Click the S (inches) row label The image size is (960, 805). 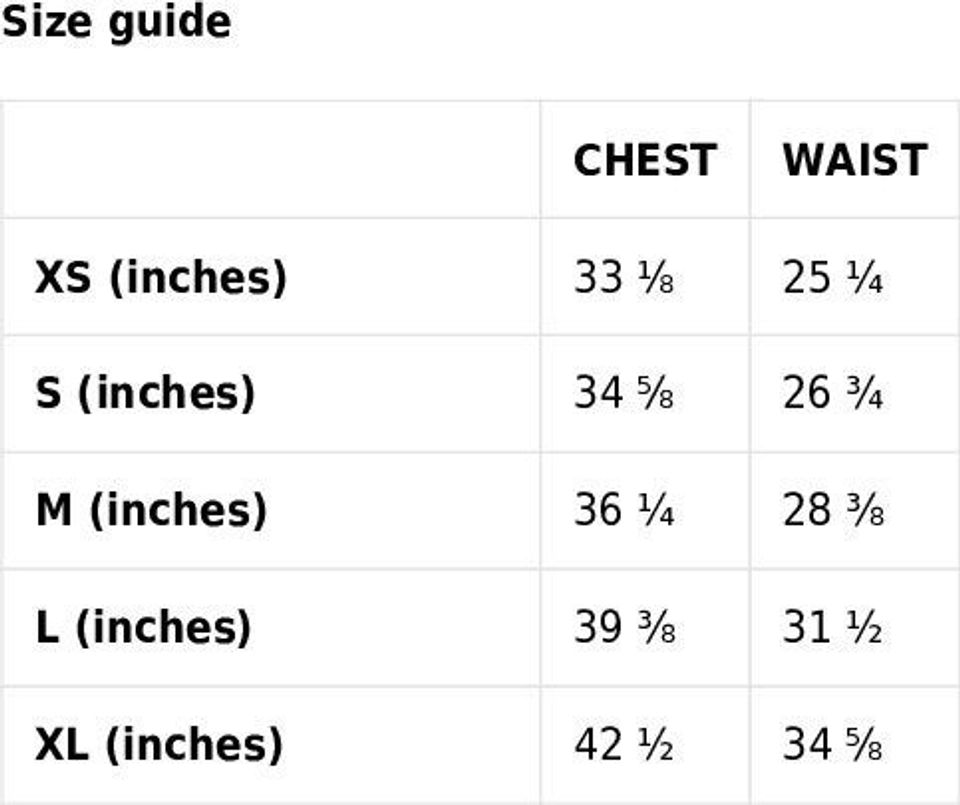pyautogui.click(x=145, y=393)
